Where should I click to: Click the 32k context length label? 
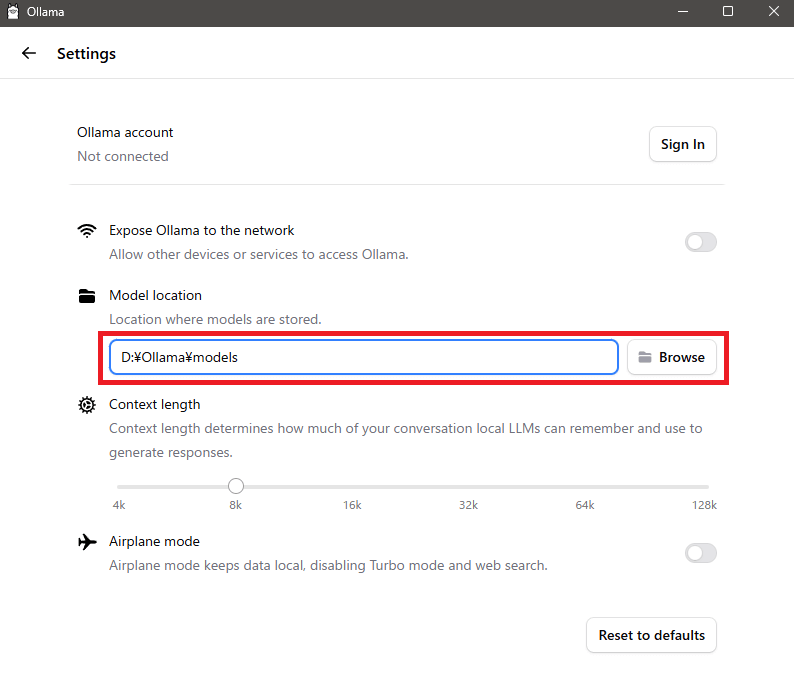coord(468,505)
